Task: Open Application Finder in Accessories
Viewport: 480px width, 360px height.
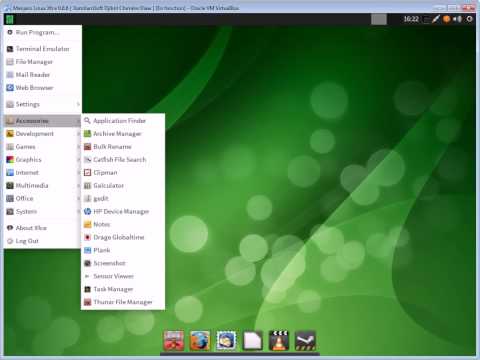Action: click(123, 121)
